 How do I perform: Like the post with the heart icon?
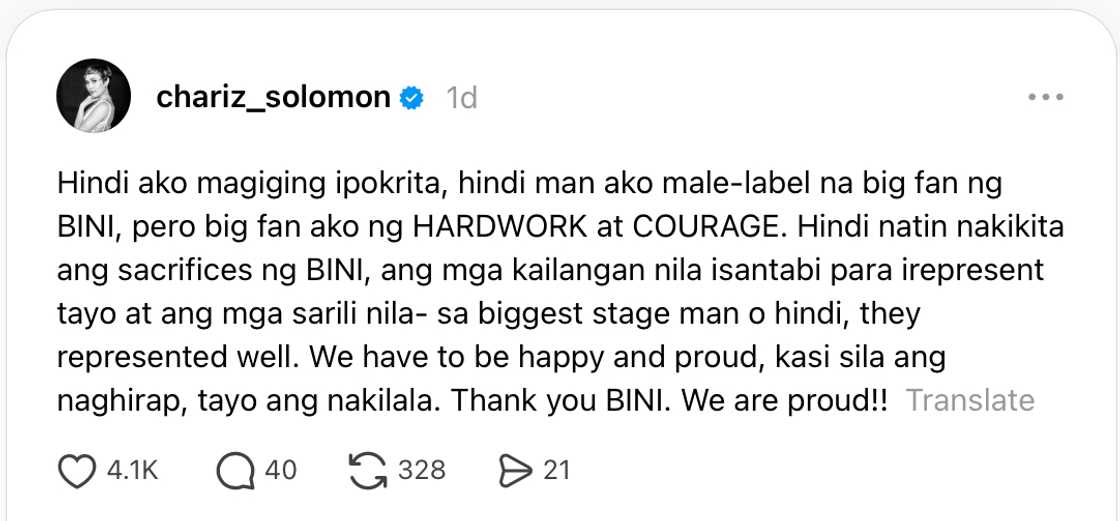pyautogui.click(x=77, y=470)
